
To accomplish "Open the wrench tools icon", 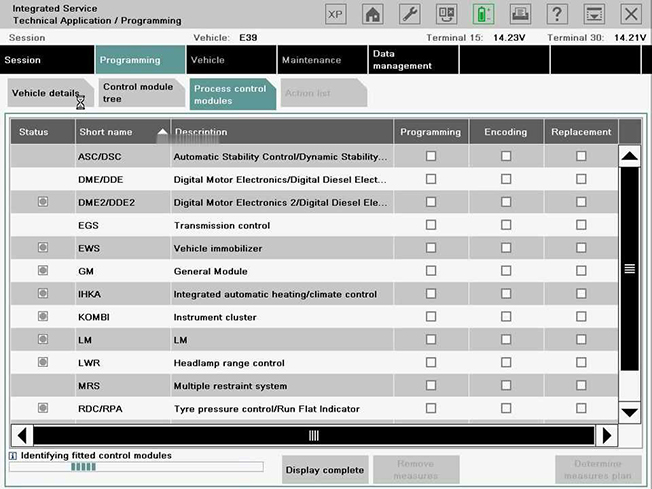I will tap(410, 15).
